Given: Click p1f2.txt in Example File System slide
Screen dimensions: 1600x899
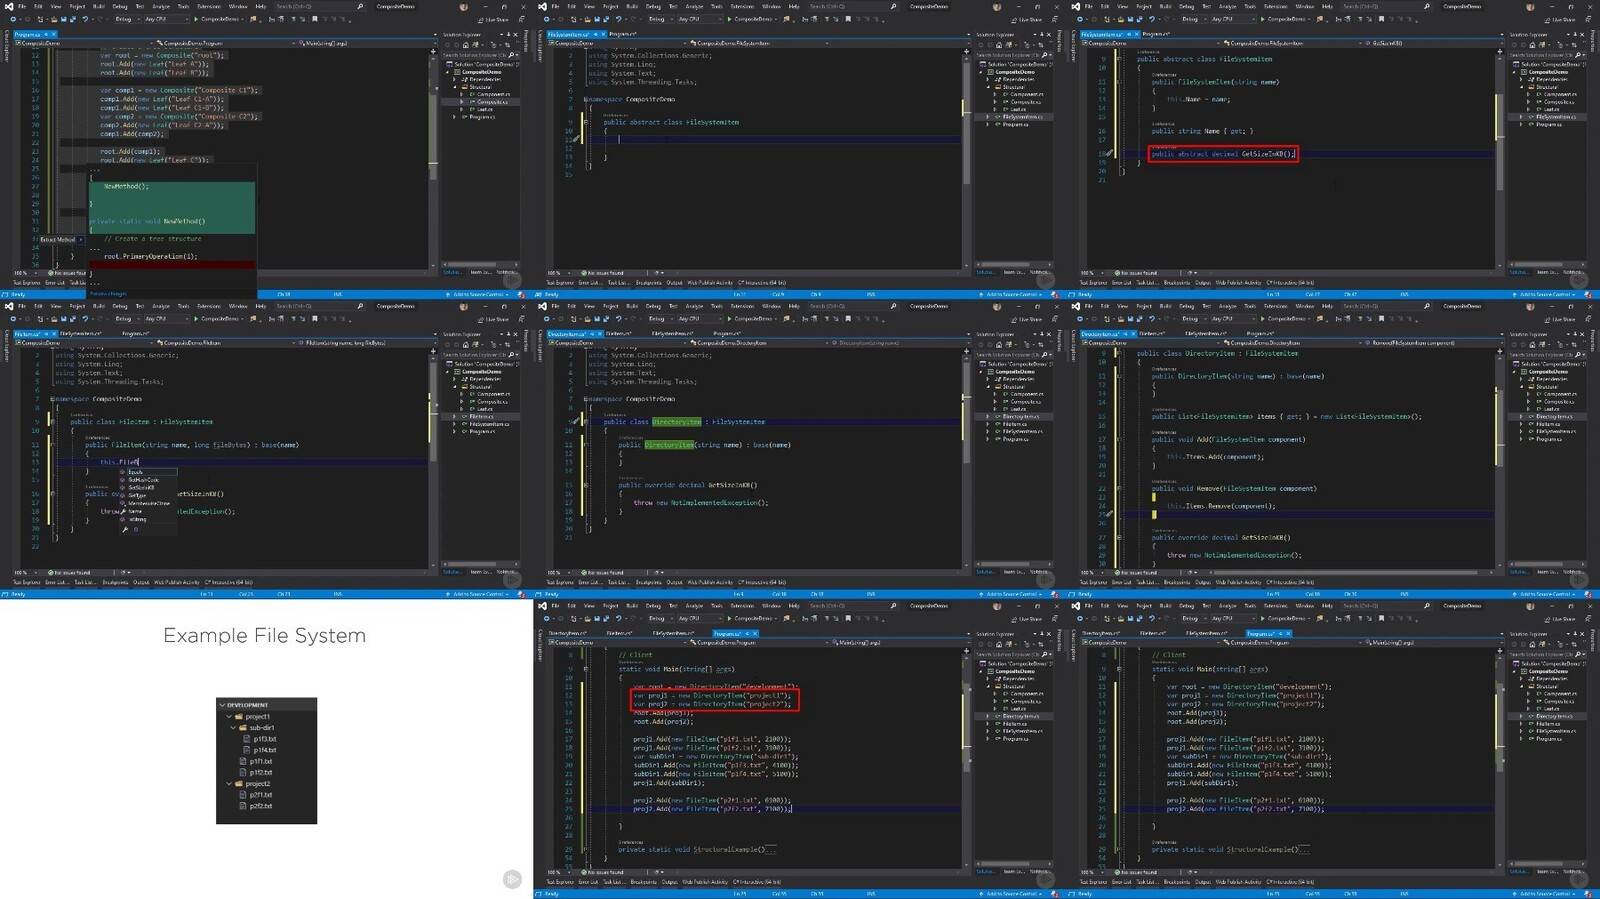Looking at the screenshot, I should pos(261,773).
